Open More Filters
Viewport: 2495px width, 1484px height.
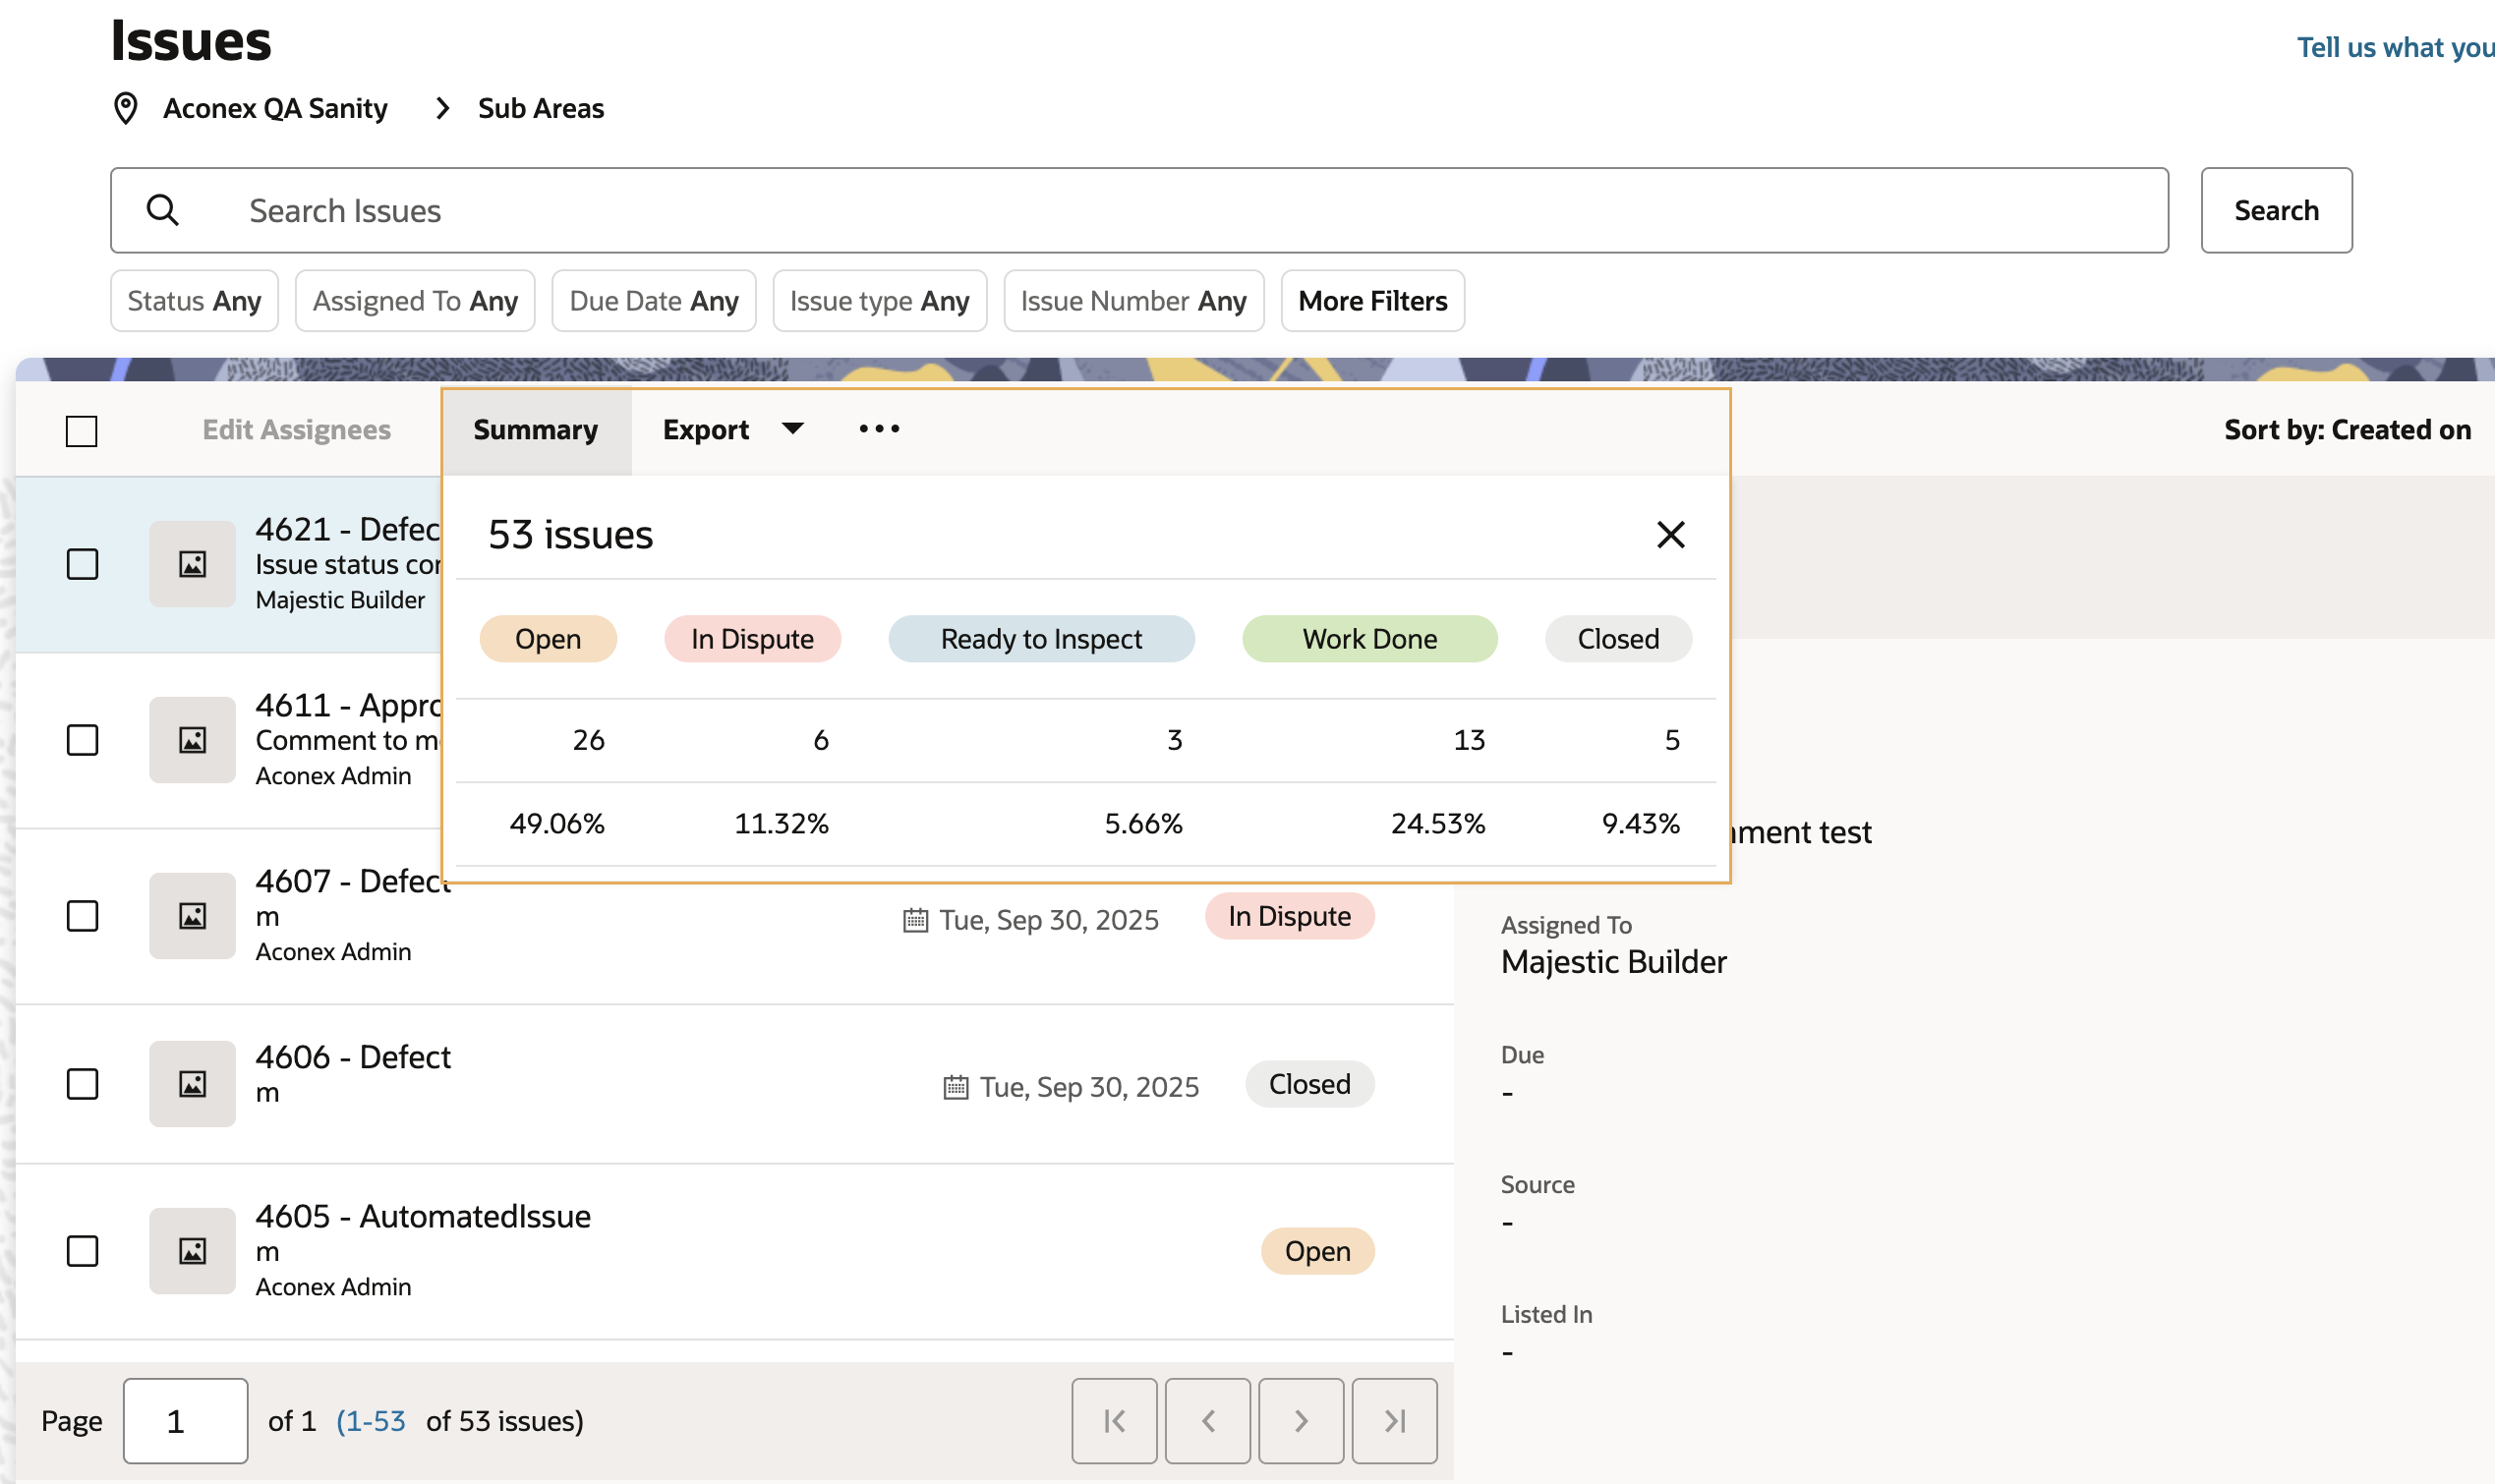point(1372,301)
